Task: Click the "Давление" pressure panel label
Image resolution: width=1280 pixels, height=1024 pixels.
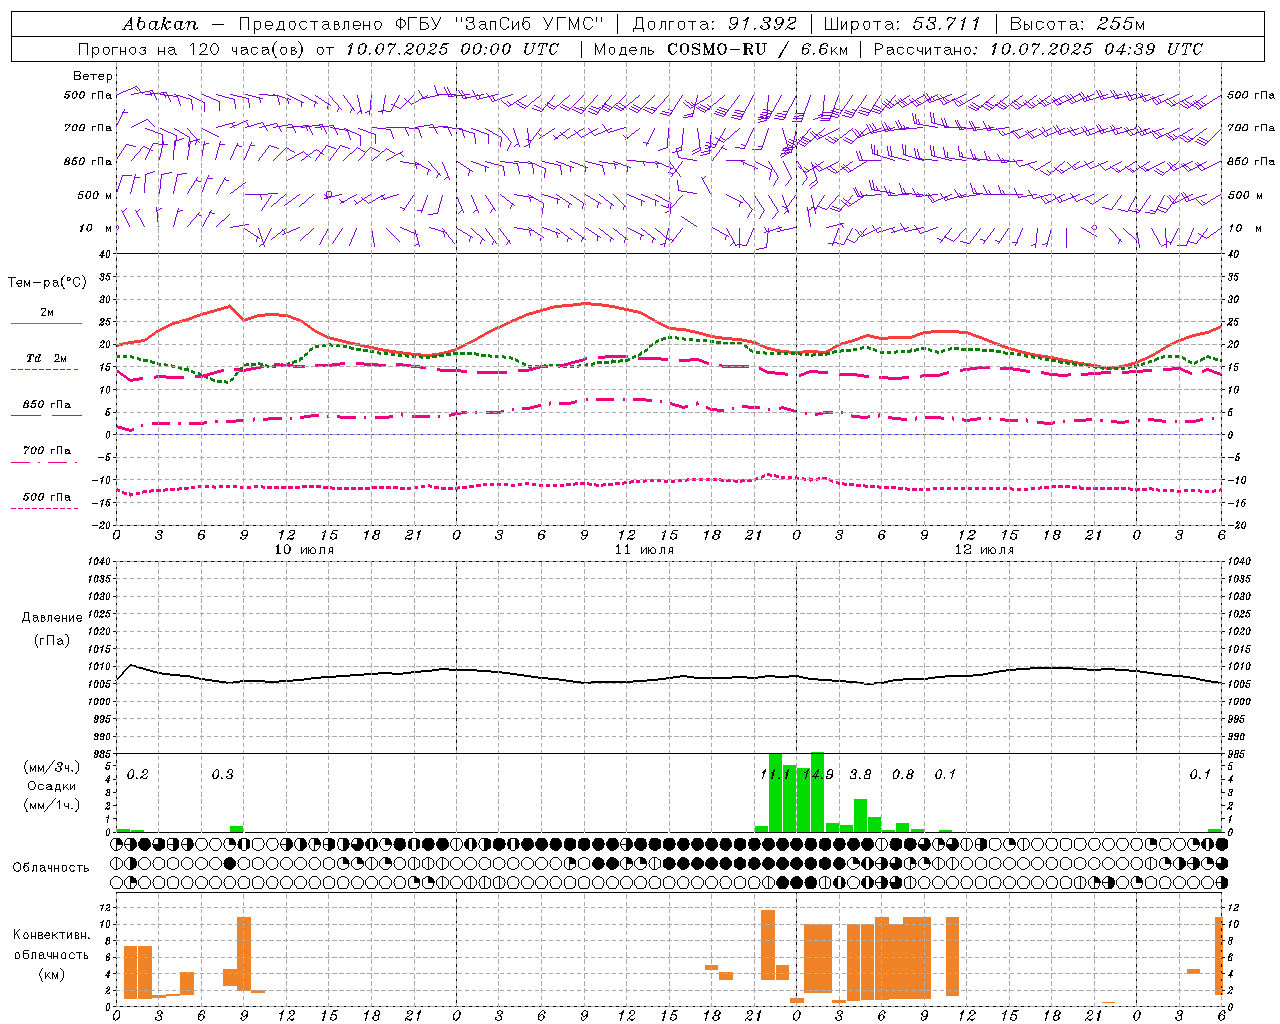Action: pos(52,618)
